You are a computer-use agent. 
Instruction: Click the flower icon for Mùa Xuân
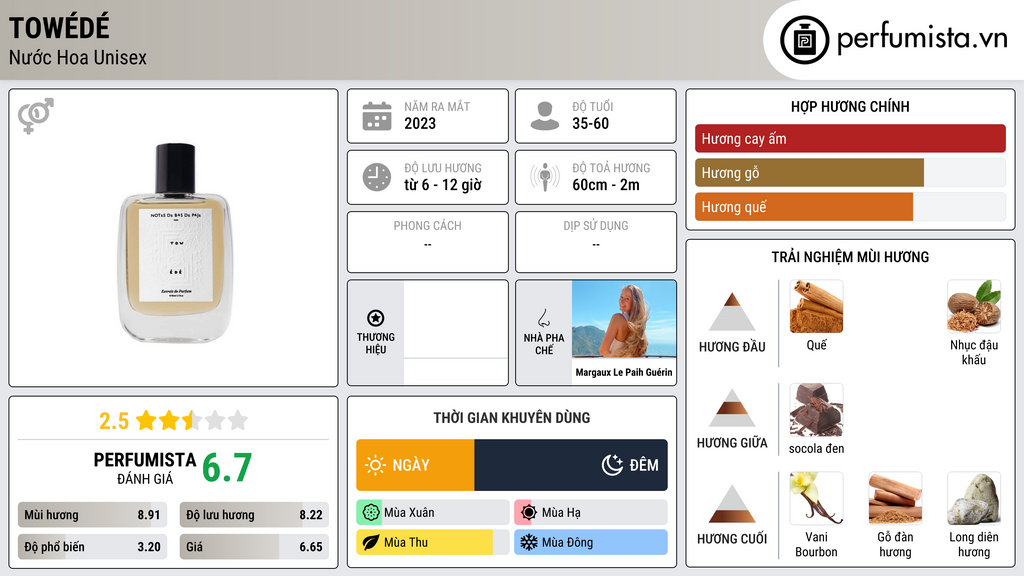(x=371, y=513)
